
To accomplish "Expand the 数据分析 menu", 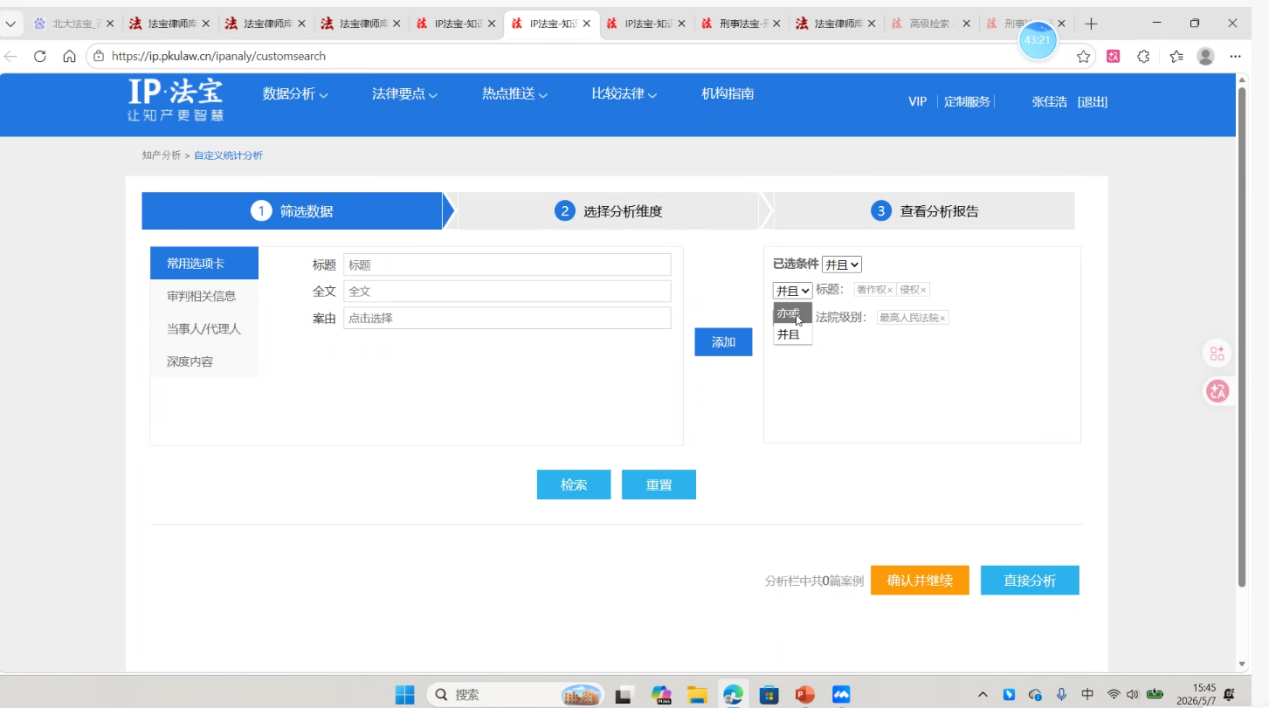I will (295, 94).
